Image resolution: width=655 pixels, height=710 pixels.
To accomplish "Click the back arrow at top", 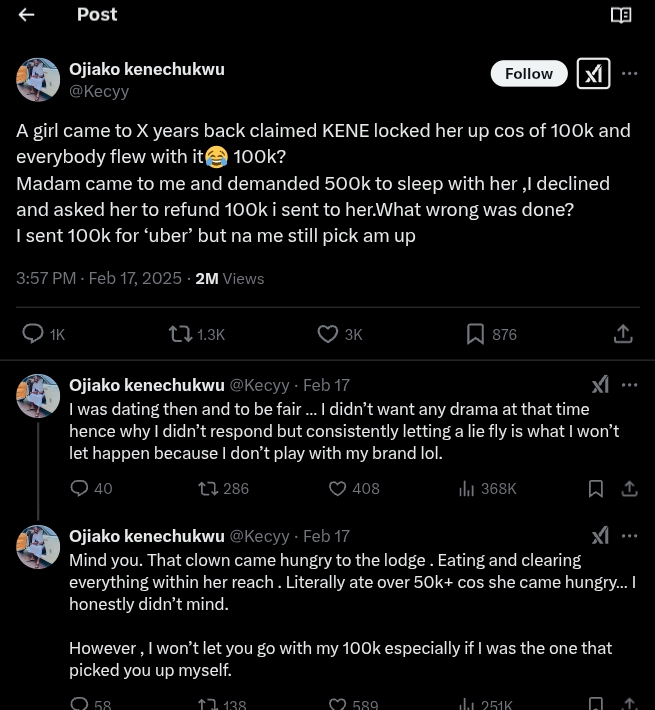I will (27, 15).
